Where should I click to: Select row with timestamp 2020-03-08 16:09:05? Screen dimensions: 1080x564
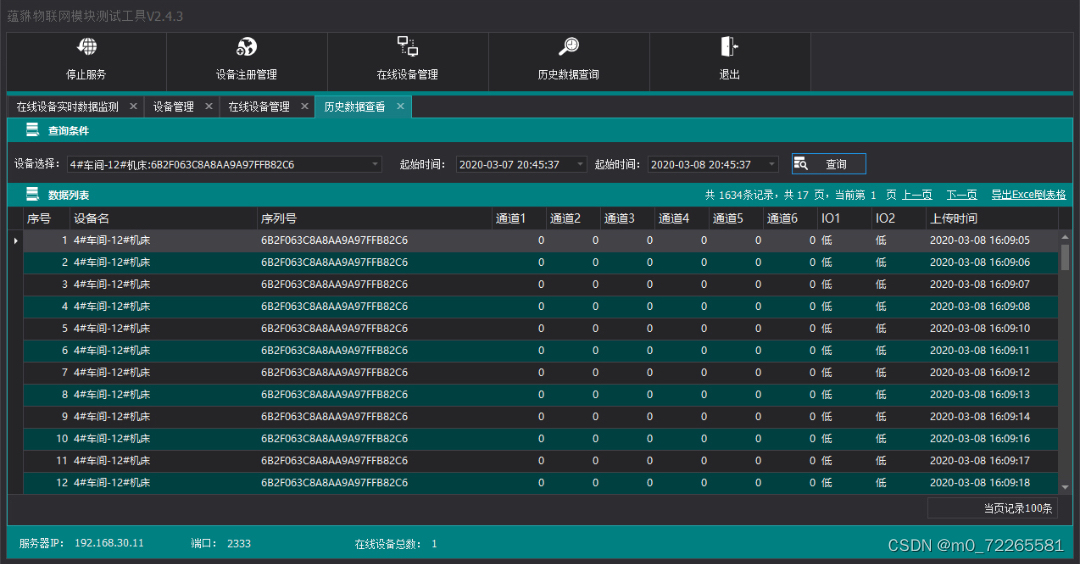541,240
